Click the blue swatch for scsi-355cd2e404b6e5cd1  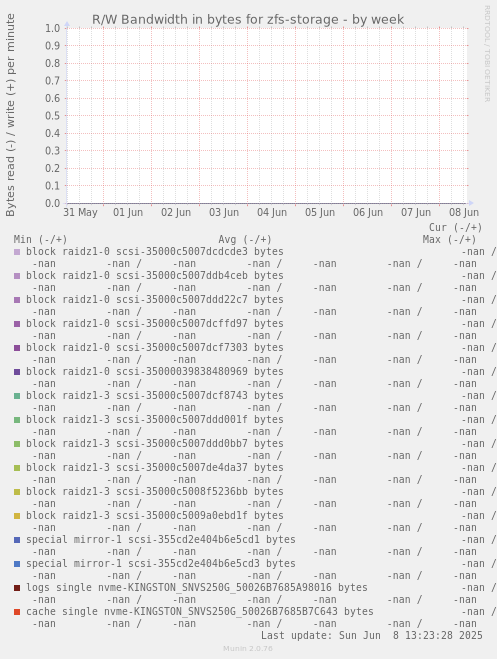[17, 540]
